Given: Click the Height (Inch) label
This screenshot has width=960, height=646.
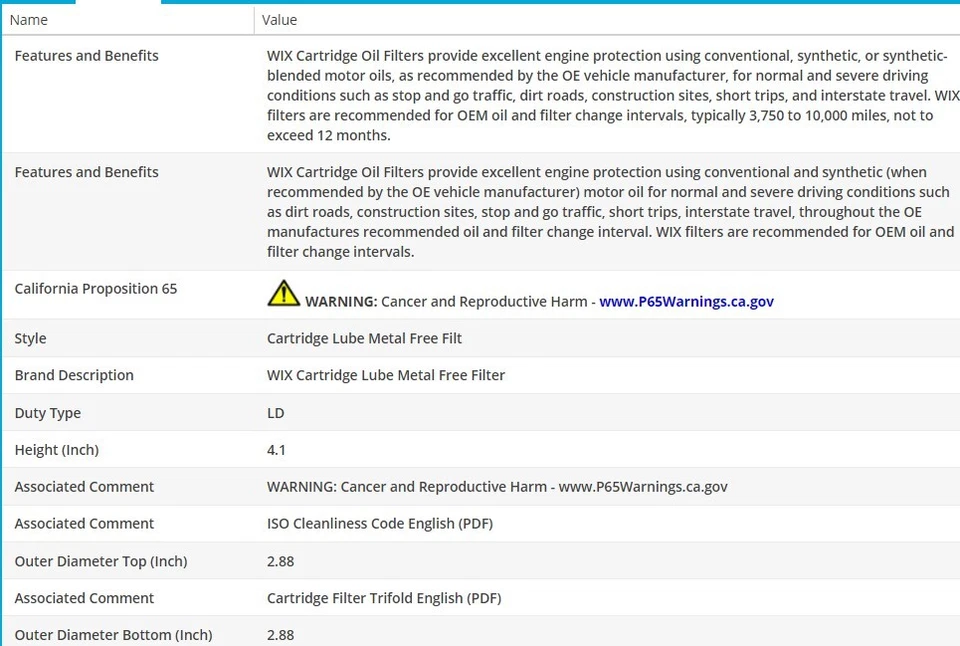Looking at the screenshot, I should pos(57,449).
